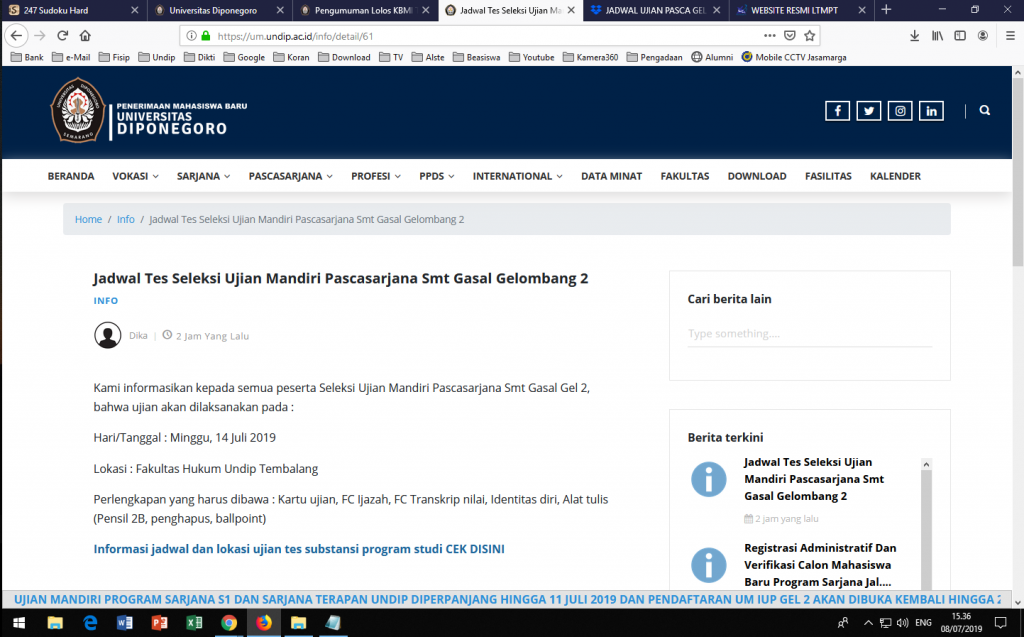1024x637 pixels.
Task: Click the Berita terkini list scrollbar
Action: click(926, 520)
